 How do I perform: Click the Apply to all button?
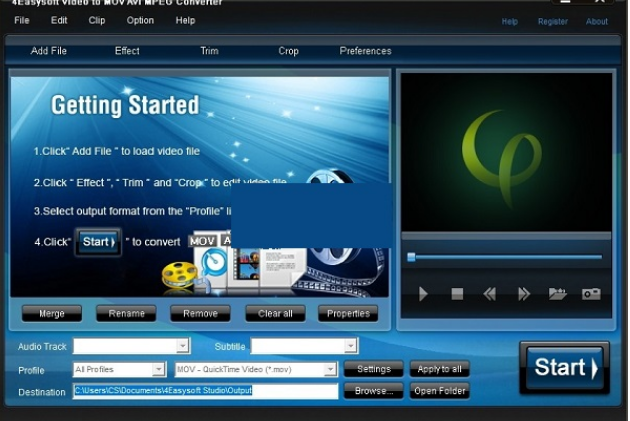coord(440,369)
